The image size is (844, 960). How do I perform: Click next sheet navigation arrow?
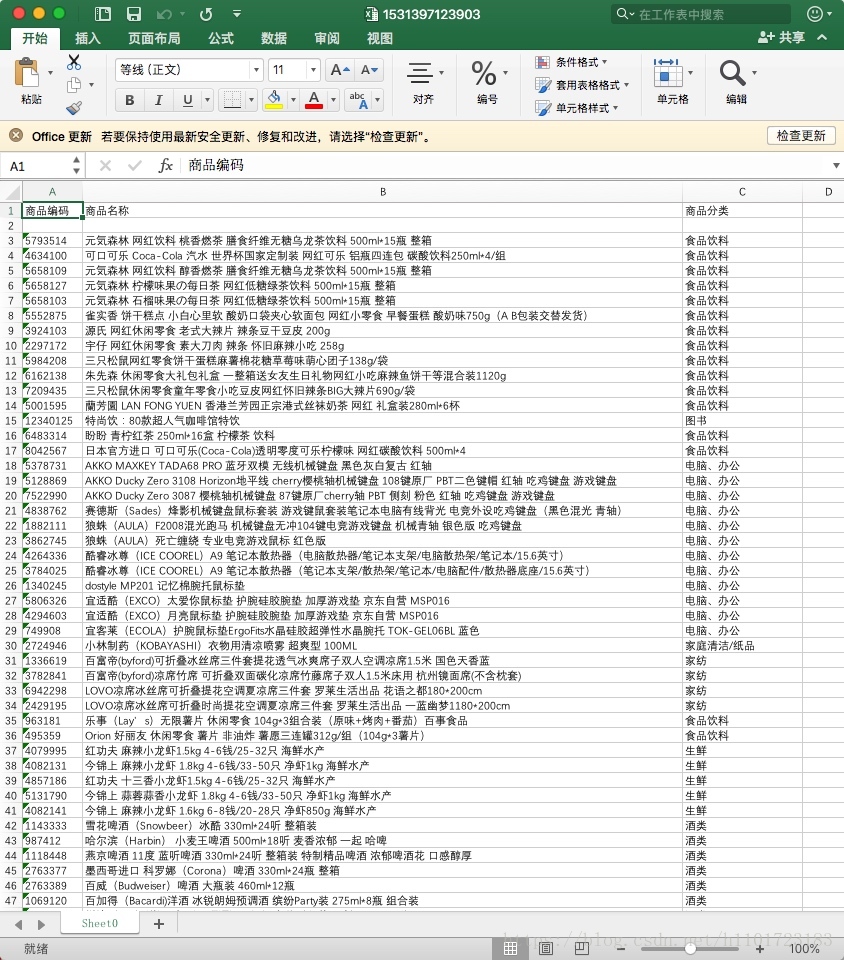[x=41, y=924]
